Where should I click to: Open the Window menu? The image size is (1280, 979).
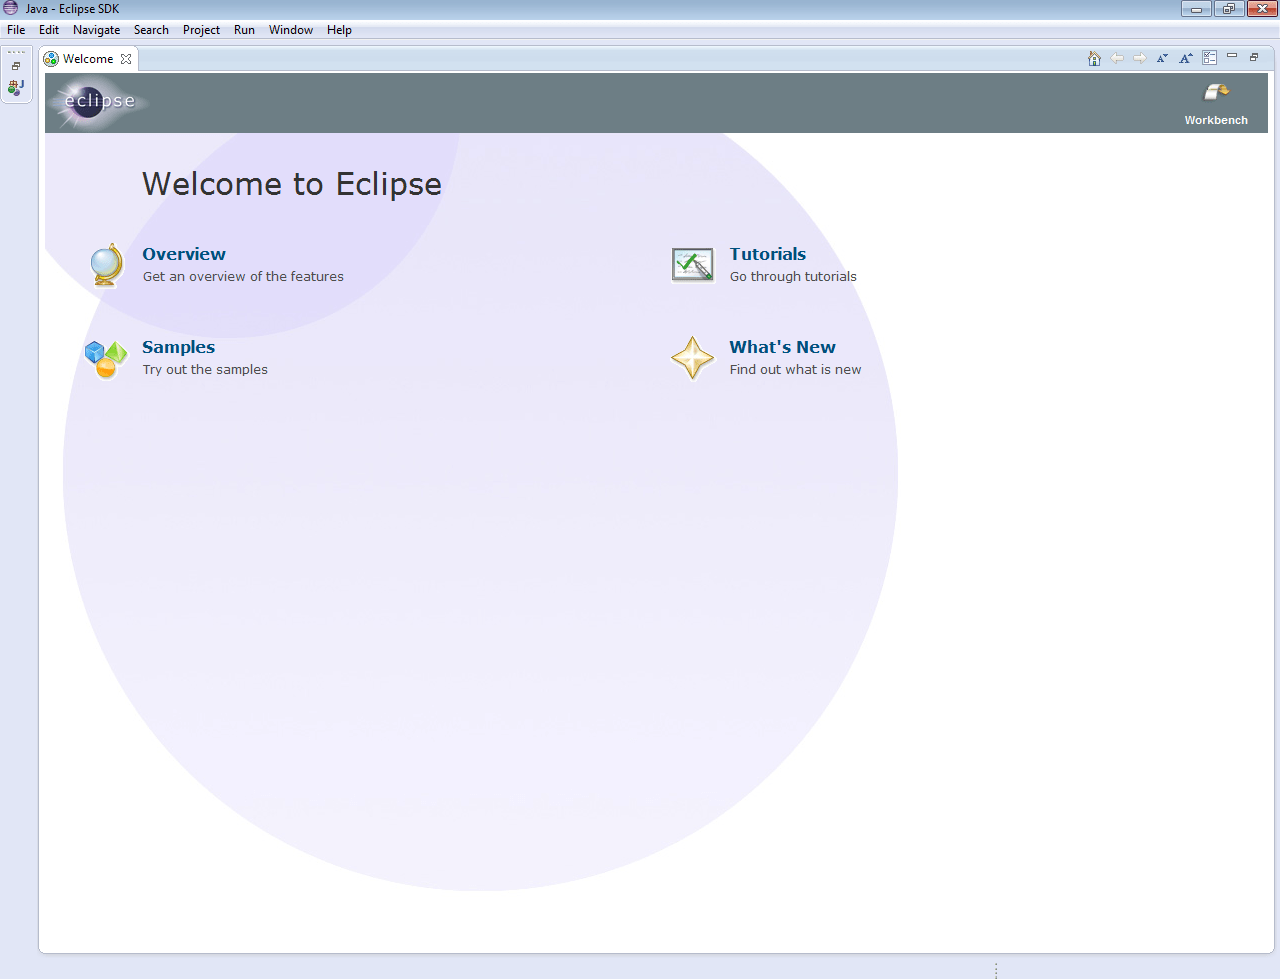point(291,30)
